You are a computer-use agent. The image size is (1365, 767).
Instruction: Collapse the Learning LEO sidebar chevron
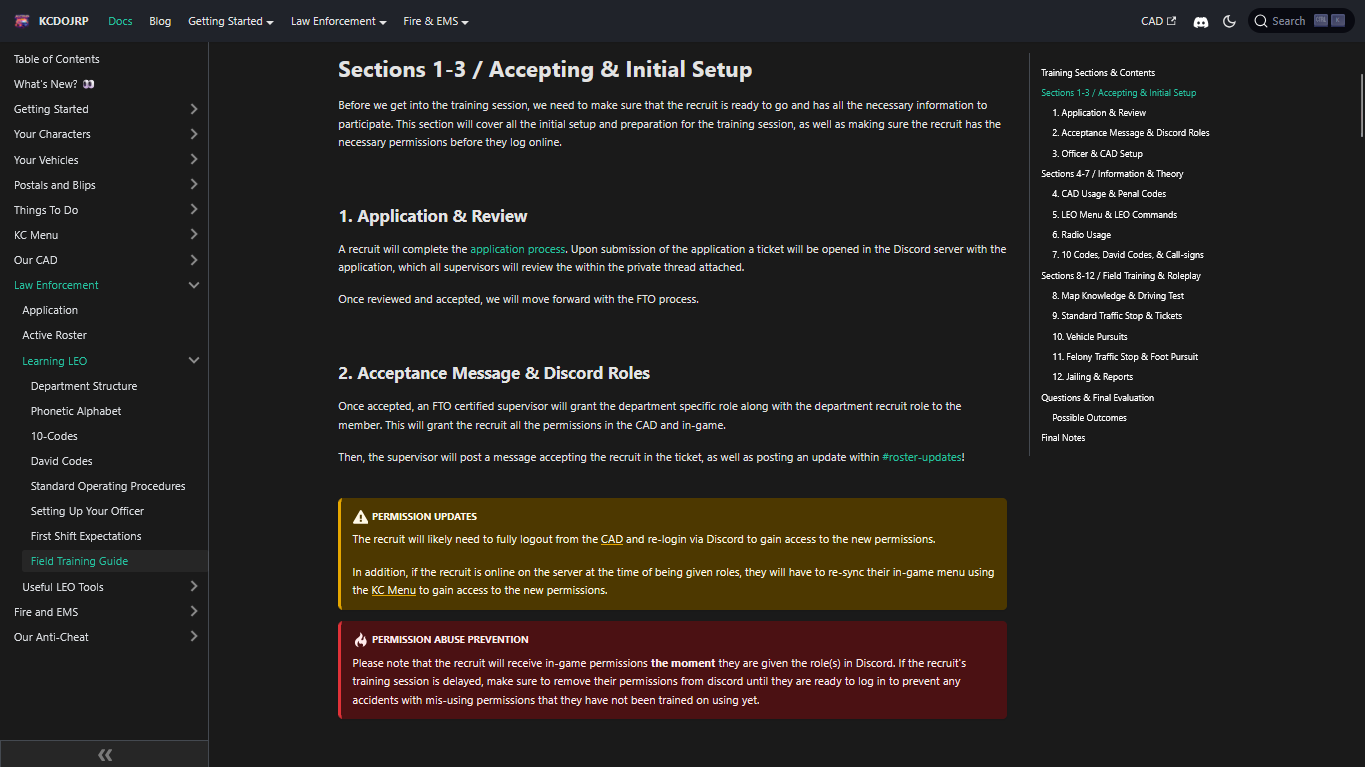click(x=194, y=361)
